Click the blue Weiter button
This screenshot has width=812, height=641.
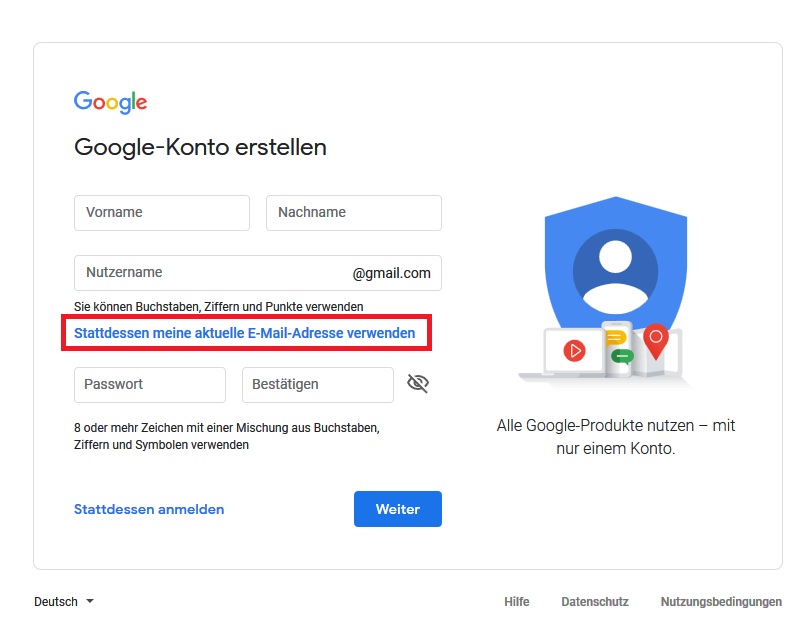(398, 509)
